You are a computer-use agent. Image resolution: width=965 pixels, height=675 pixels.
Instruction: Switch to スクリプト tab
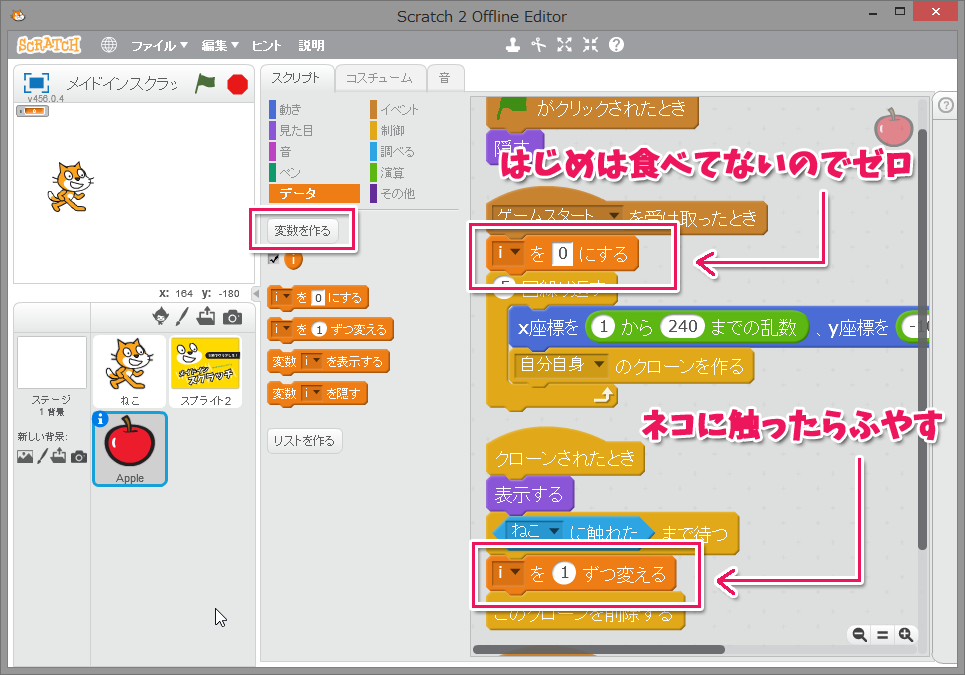(x=297, y=78)
